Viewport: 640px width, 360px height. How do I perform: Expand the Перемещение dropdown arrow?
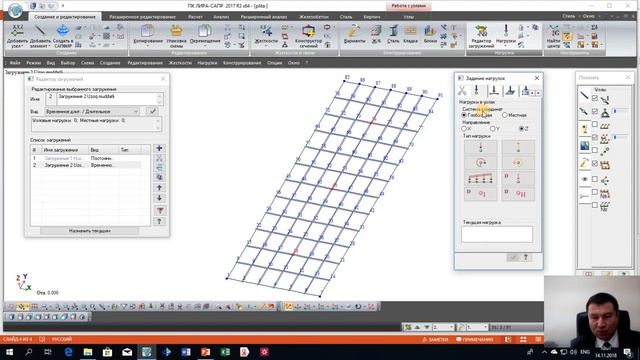pos(205,46)
